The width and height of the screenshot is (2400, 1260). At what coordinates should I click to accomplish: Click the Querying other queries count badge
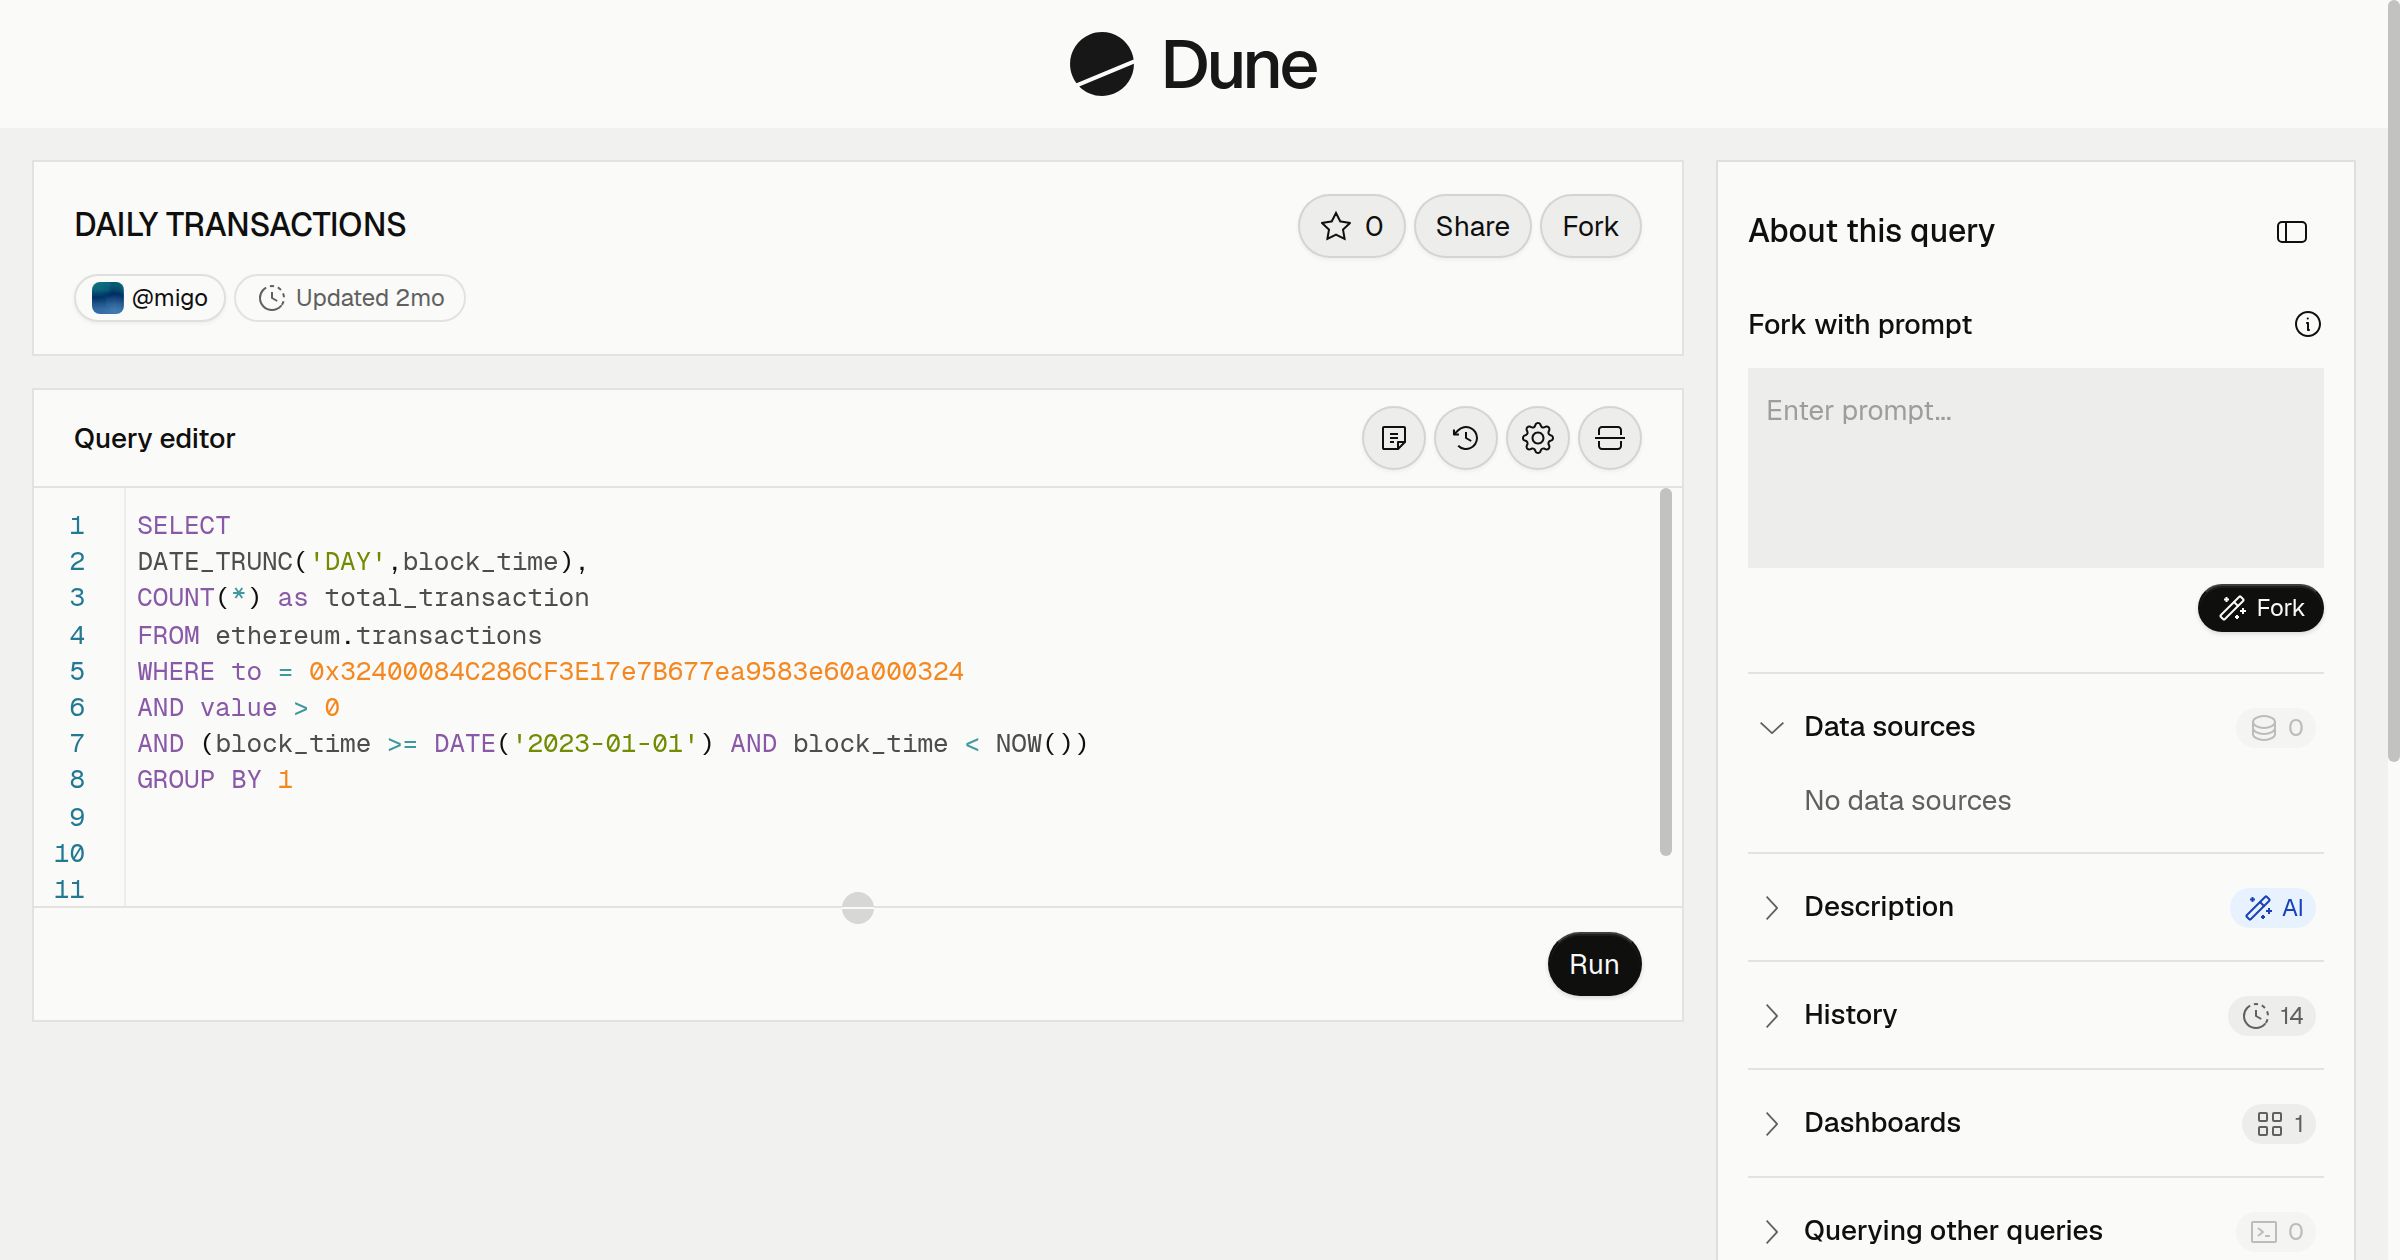pos(2276,1231)
